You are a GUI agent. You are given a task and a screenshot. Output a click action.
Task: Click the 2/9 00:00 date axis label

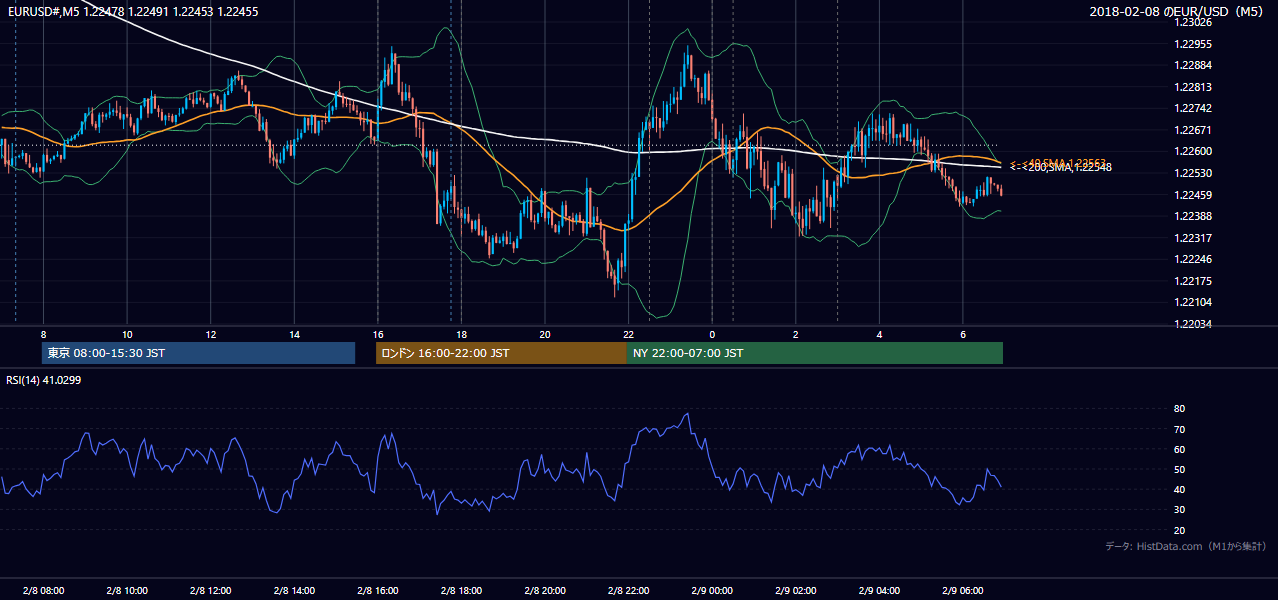(x=712, y=590)
